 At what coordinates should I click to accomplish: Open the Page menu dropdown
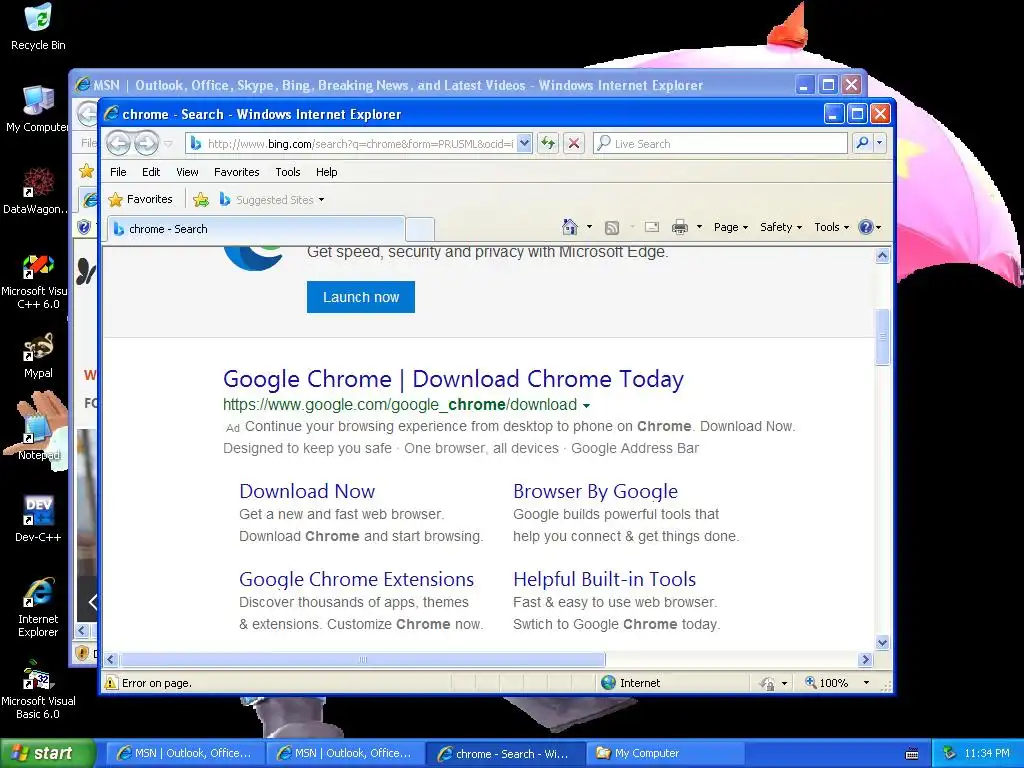coord(731,227)
